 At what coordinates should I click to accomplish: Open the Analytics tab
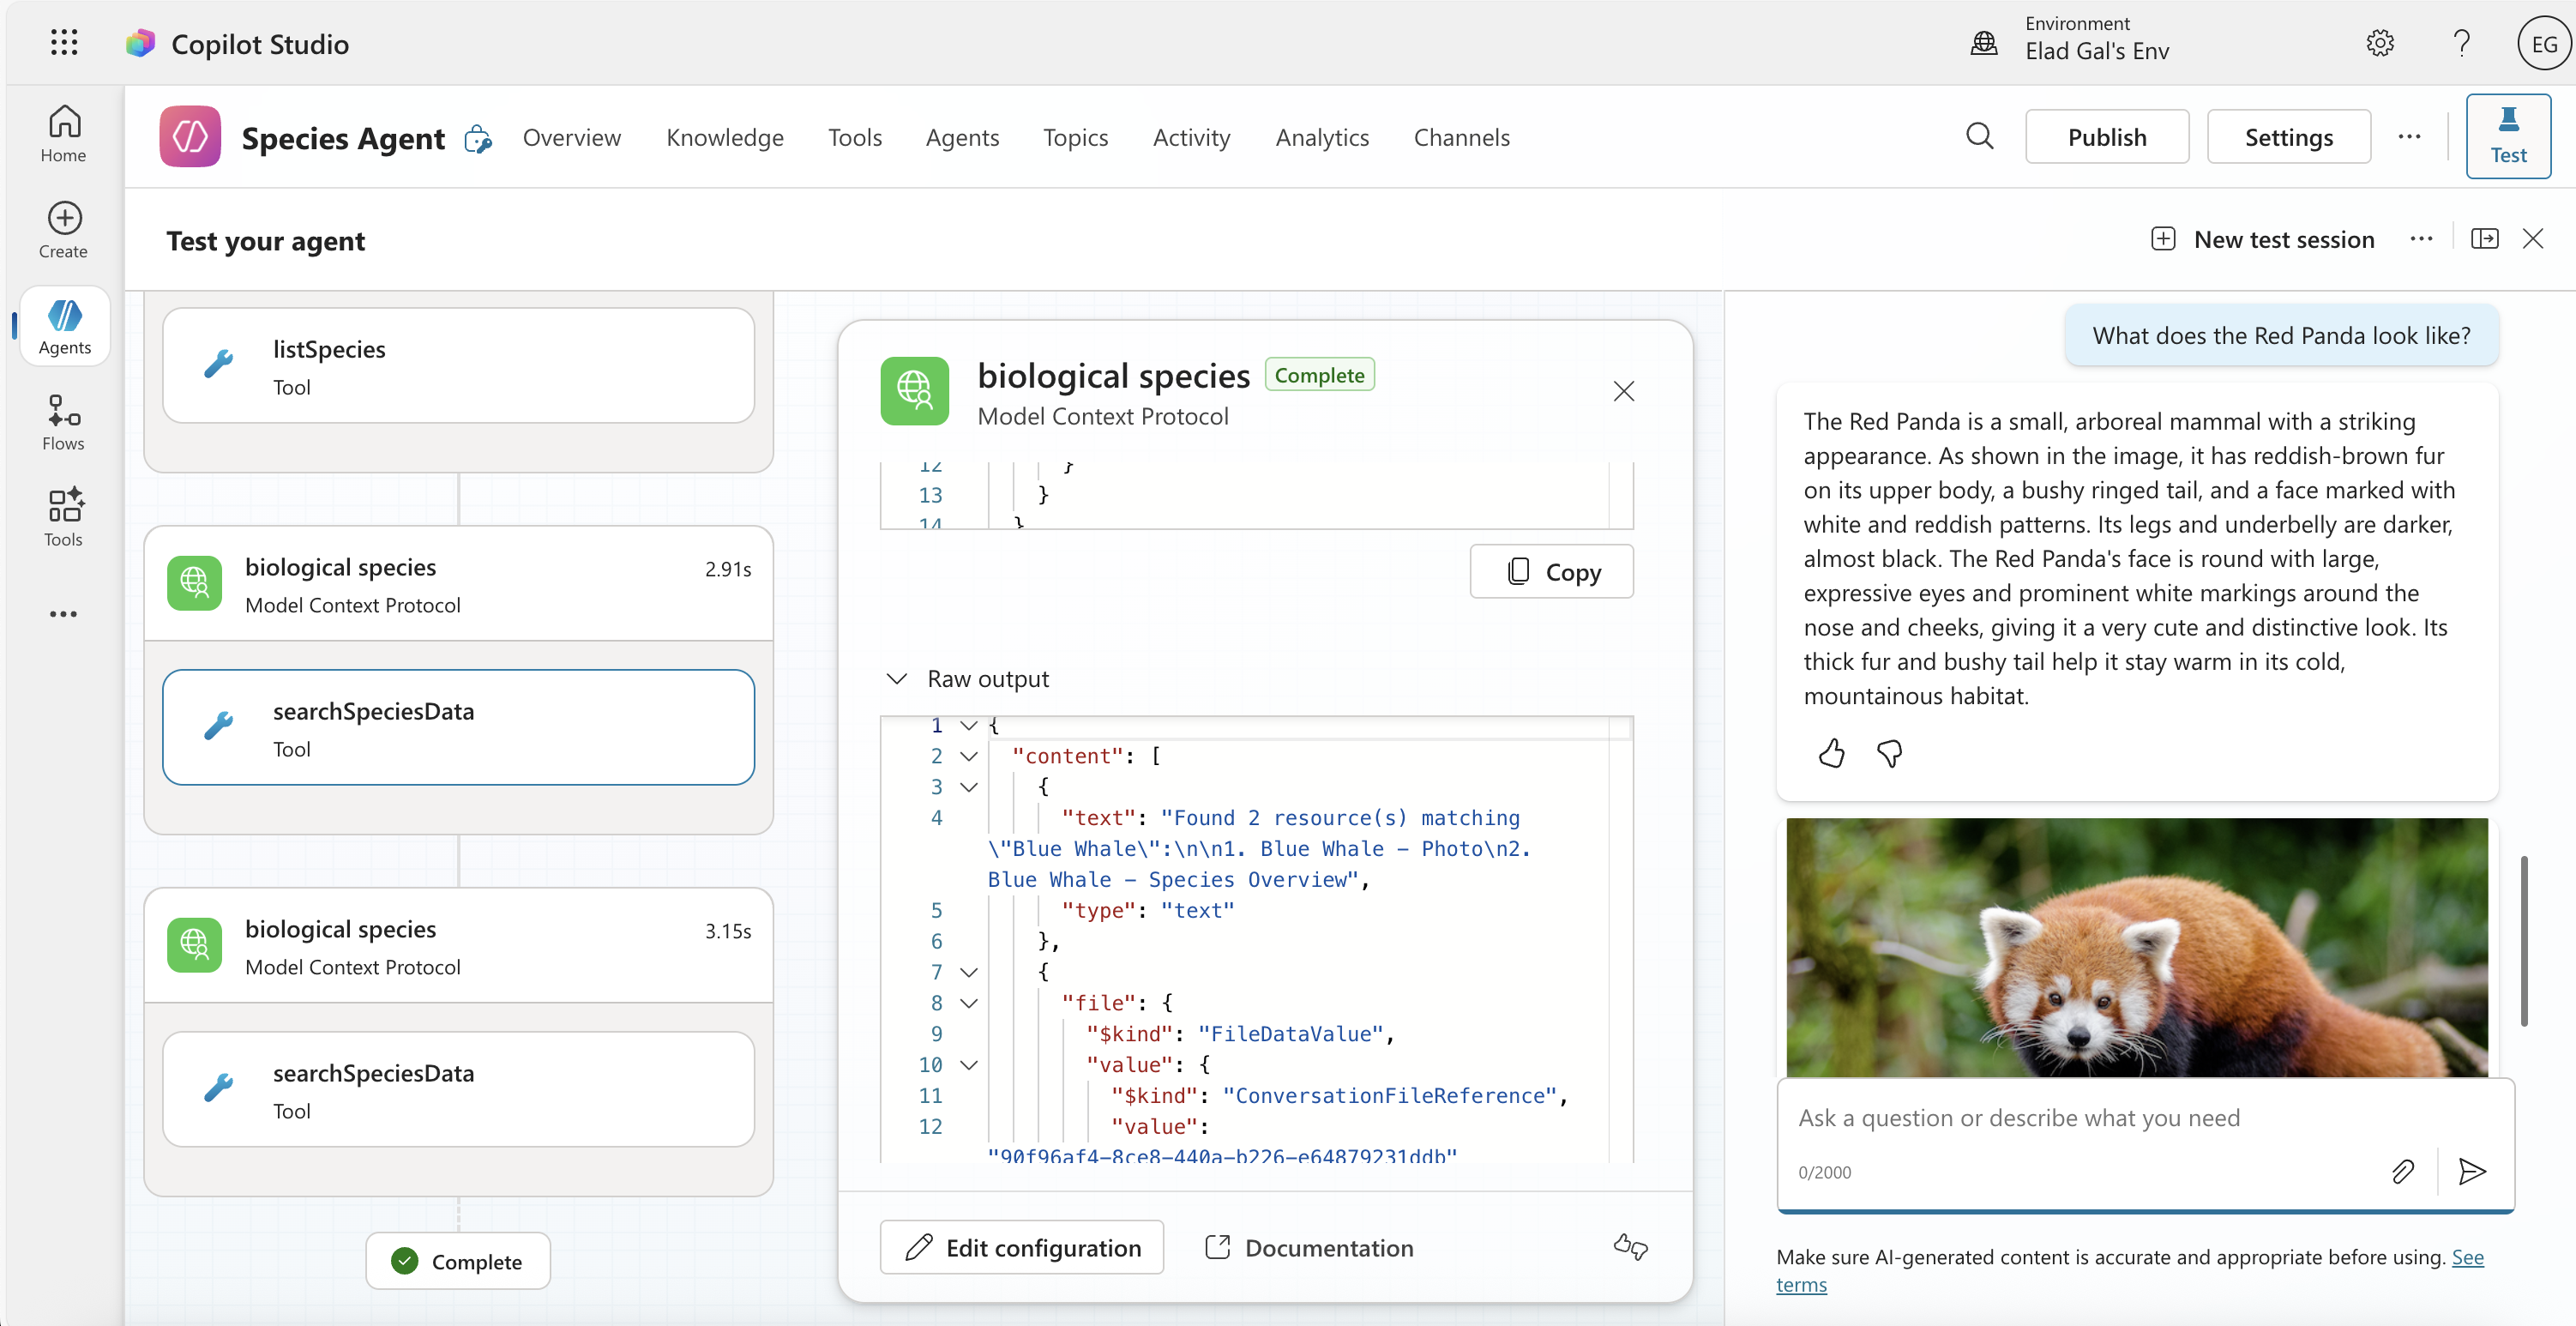coord(1321,137)
